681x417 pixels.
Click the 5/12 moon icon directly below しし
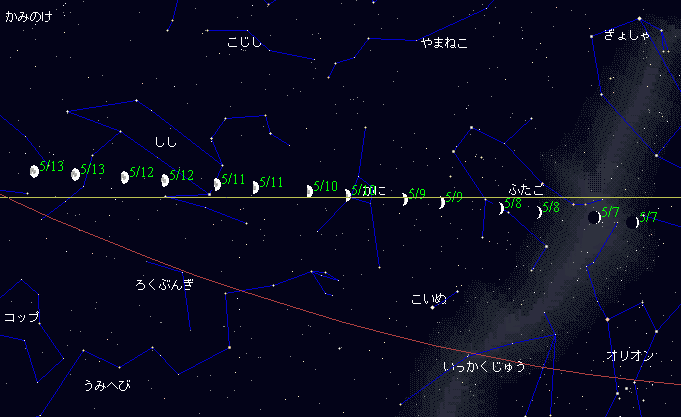(165, 180)
